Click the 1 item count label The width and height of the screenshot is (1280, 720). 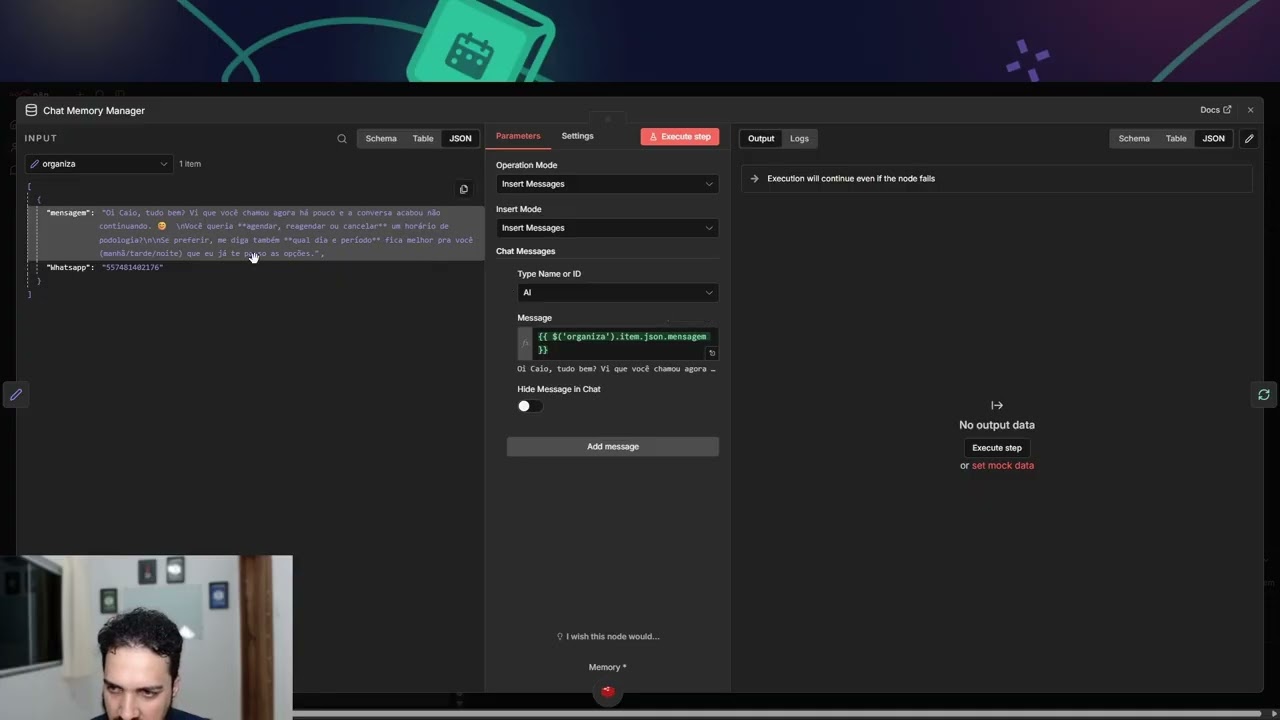[x=190, y=164]
